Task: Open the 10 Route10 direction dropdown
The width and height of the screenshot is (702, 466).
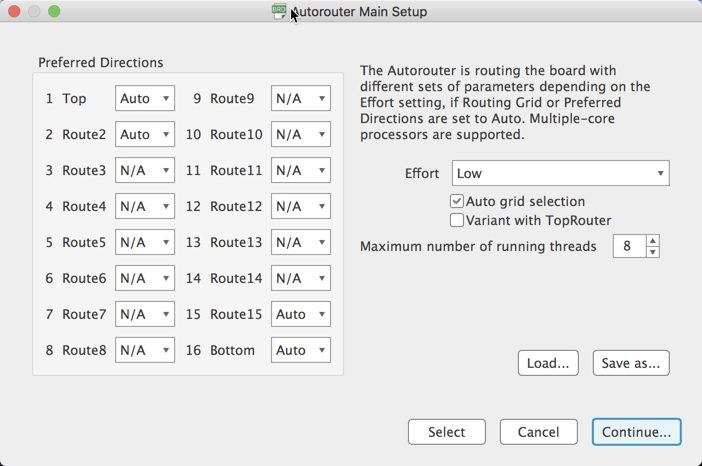Action: (x=301, y=134)
